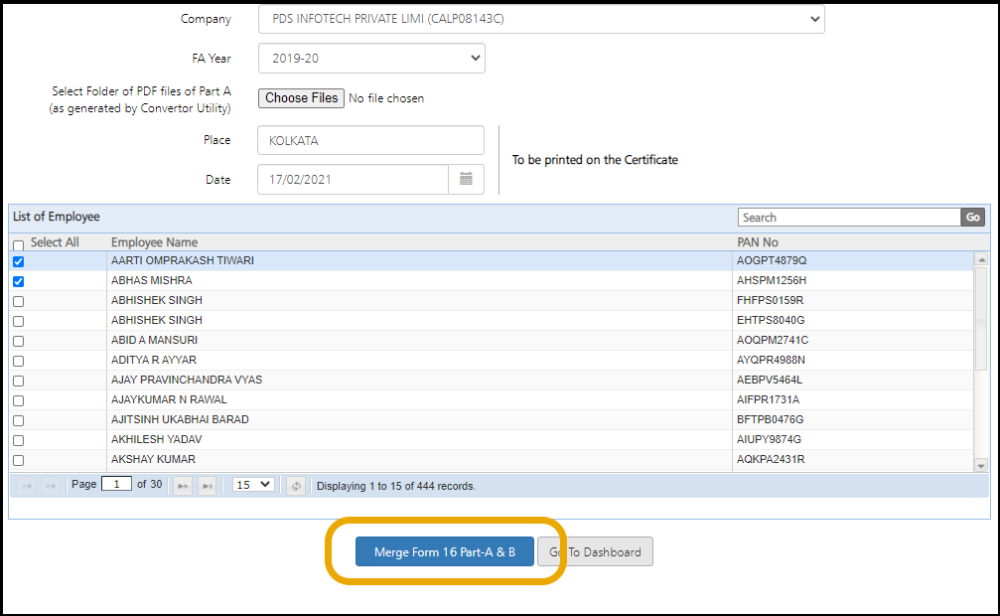Click the employee Search input field
Image resolution: width=1000 pixels, height=616 pixels.
(849, 217)
